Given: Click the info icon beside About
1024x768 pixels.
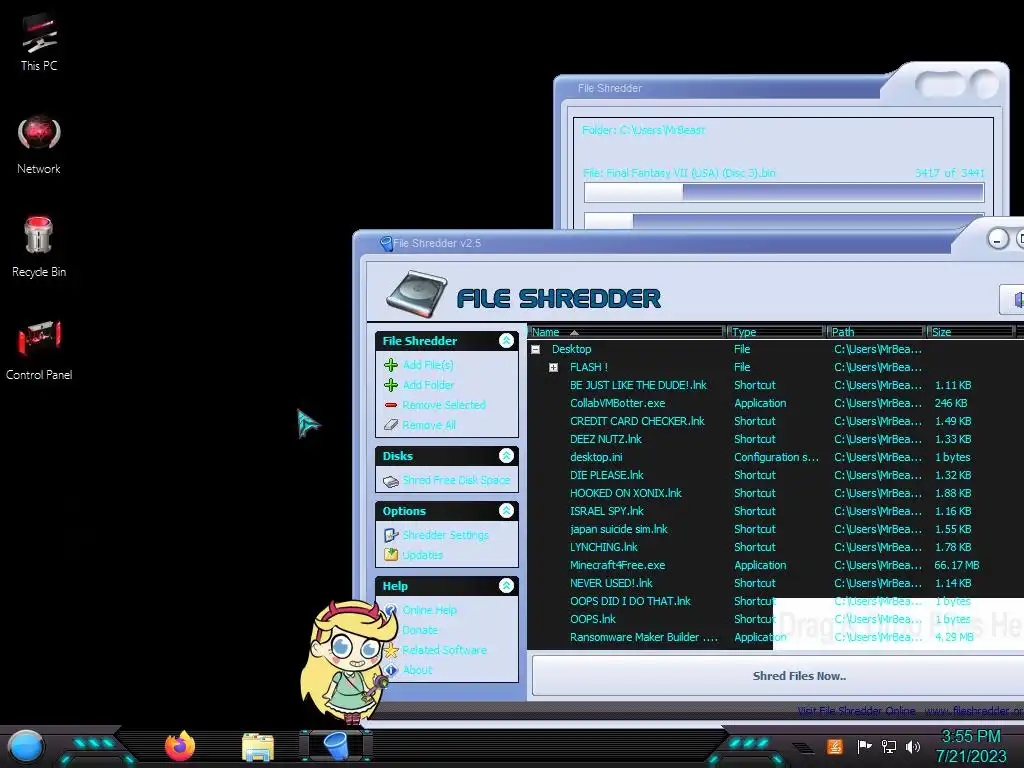Looking at the screenshot, I should pos(391,670).
